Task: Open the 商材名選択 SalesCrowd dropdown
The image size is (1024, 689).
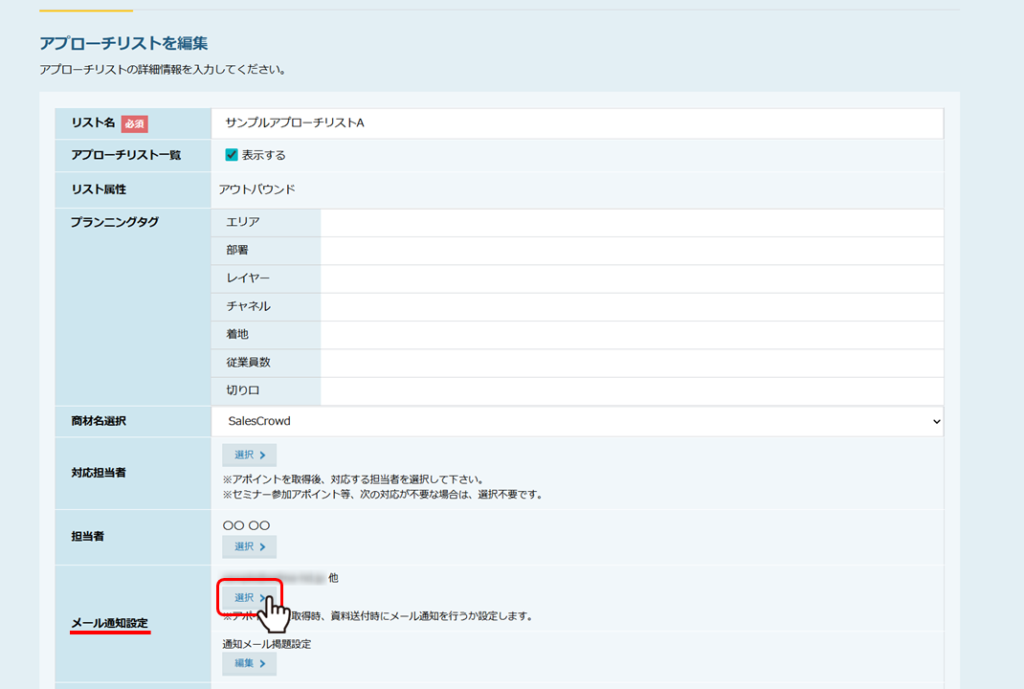Action: point(577,421)
